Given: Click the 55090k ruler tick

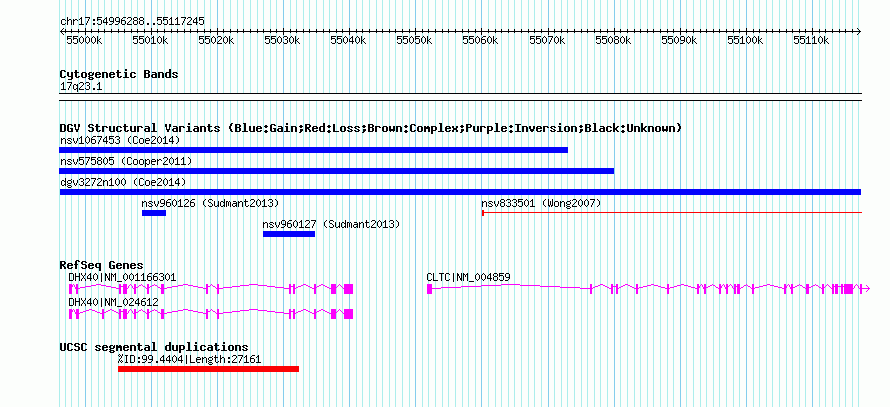Looking at the screenshot, I should click(x=679, y=40).
